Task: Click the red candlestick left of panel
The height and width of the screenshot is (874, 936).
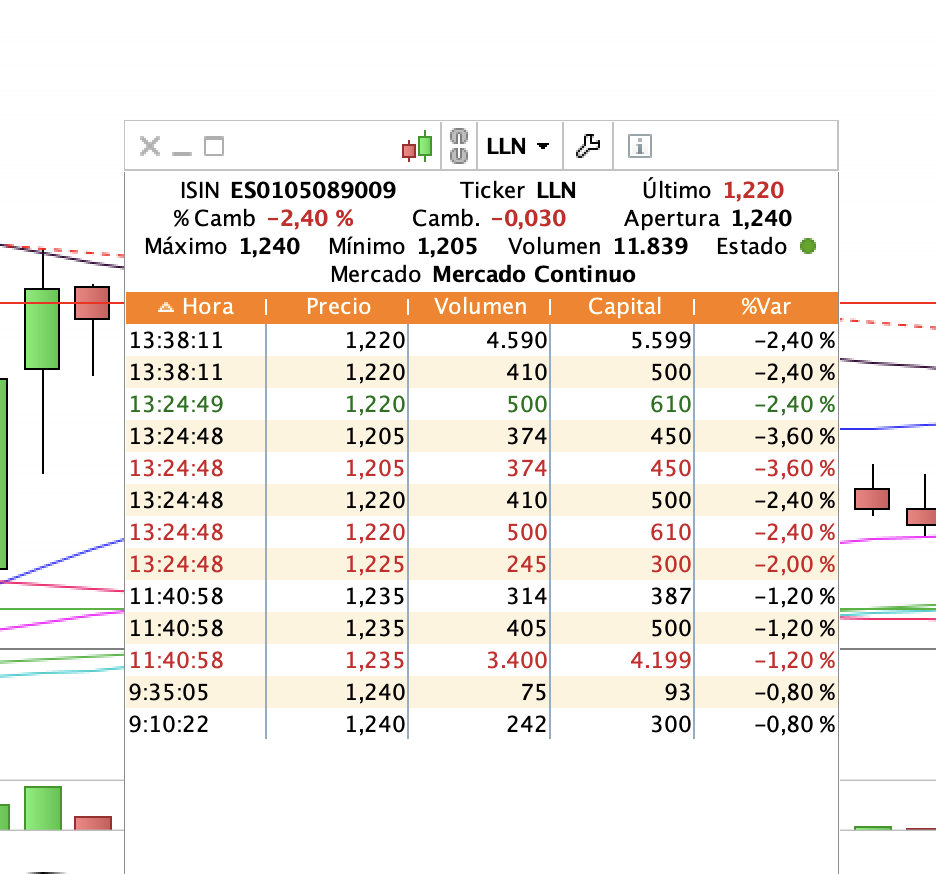Action: click(x=92, y=303)
